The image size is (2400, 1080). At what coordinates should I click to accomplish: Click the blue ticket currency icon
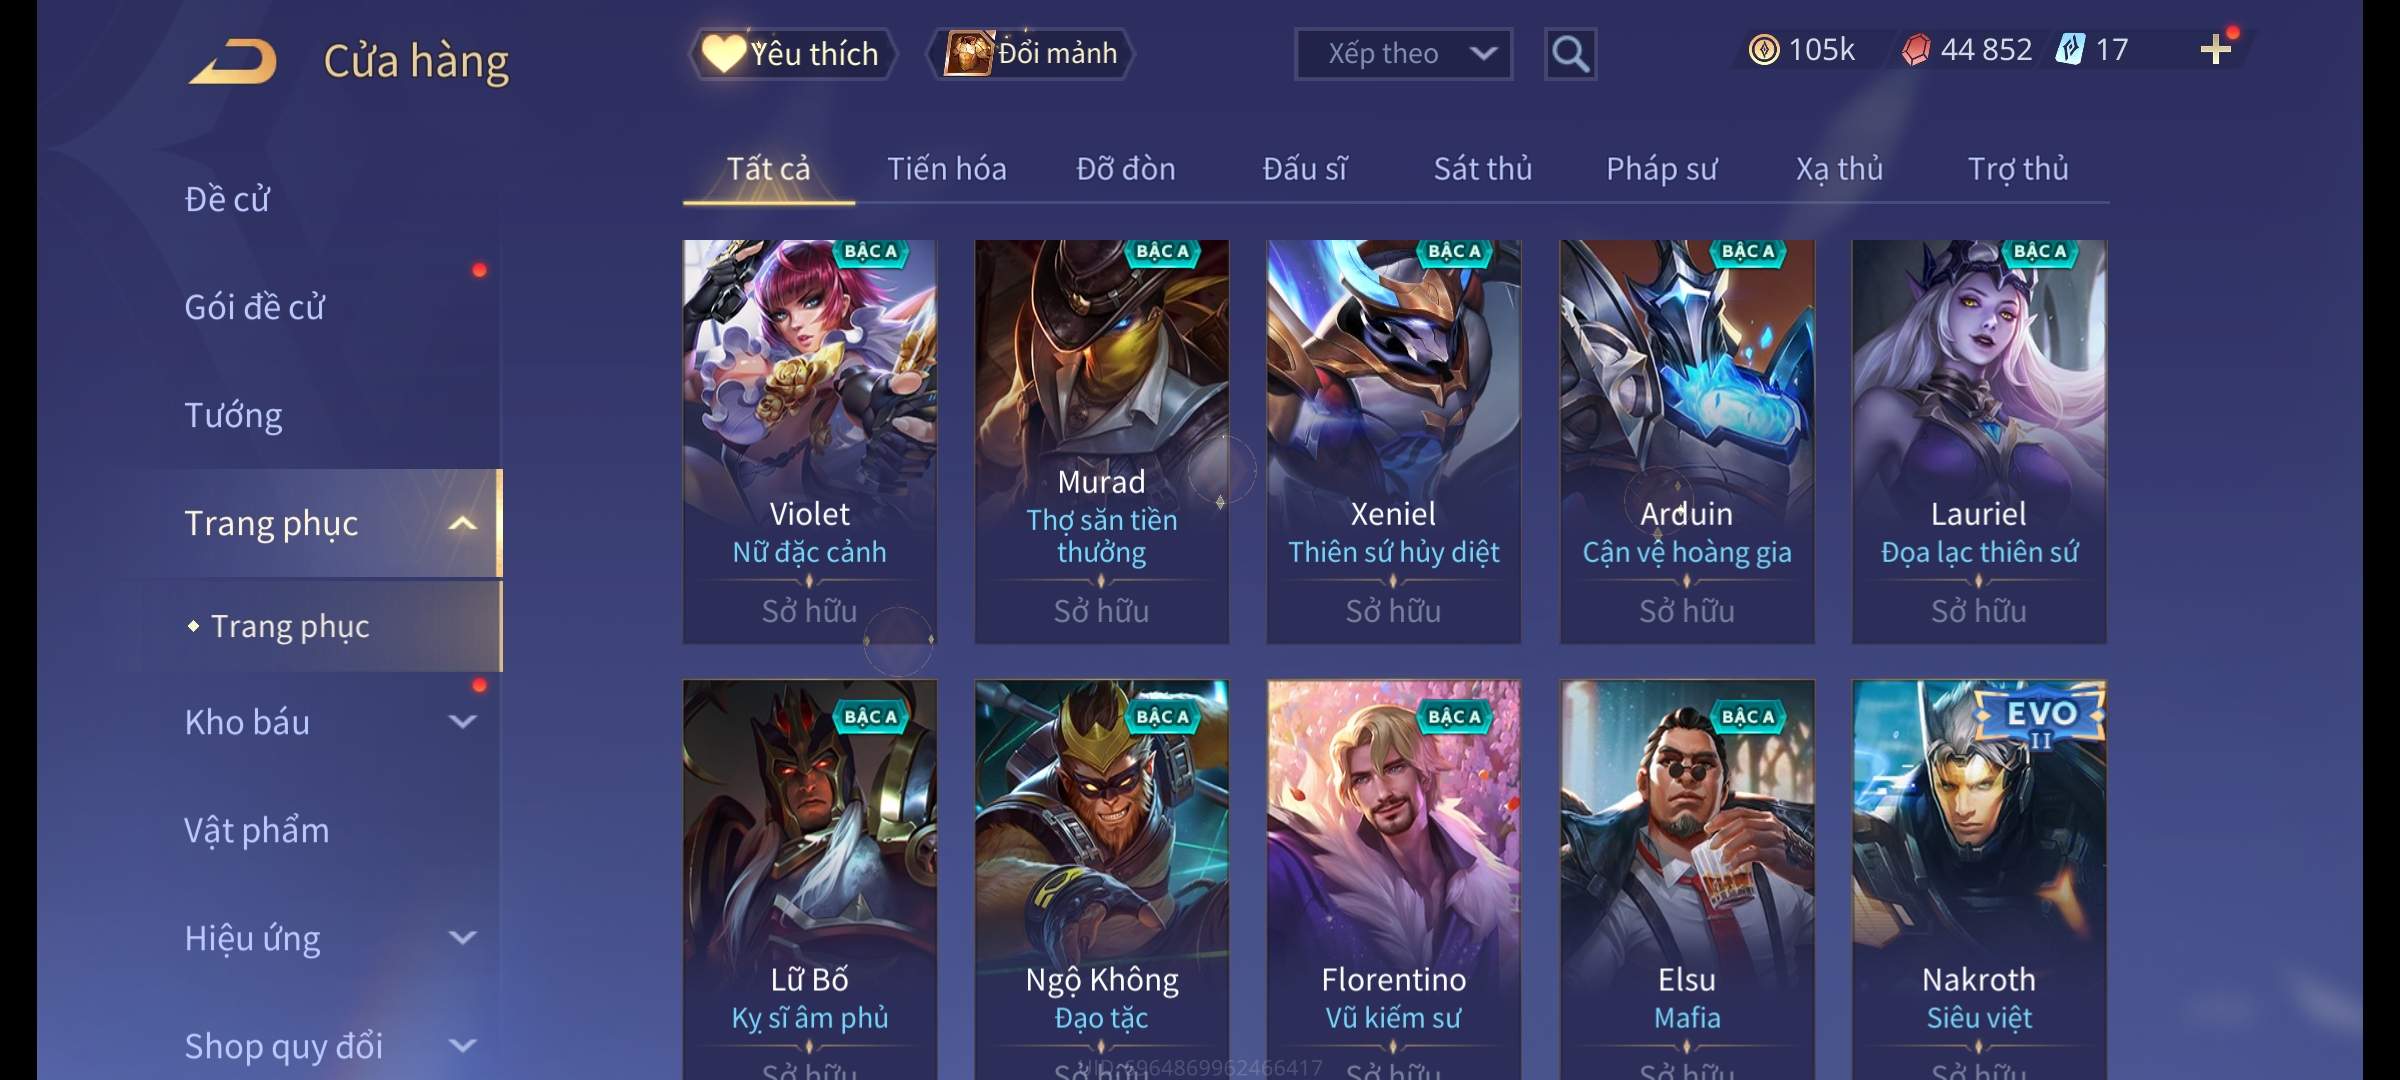click(x=2070, y=50)
